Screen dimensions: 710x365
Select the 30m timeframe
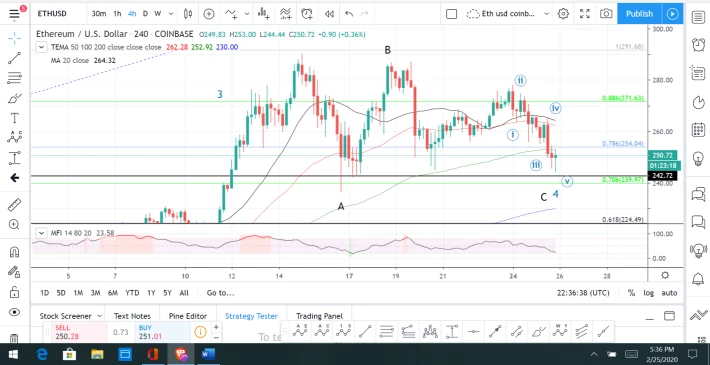(x=99, y=14)
